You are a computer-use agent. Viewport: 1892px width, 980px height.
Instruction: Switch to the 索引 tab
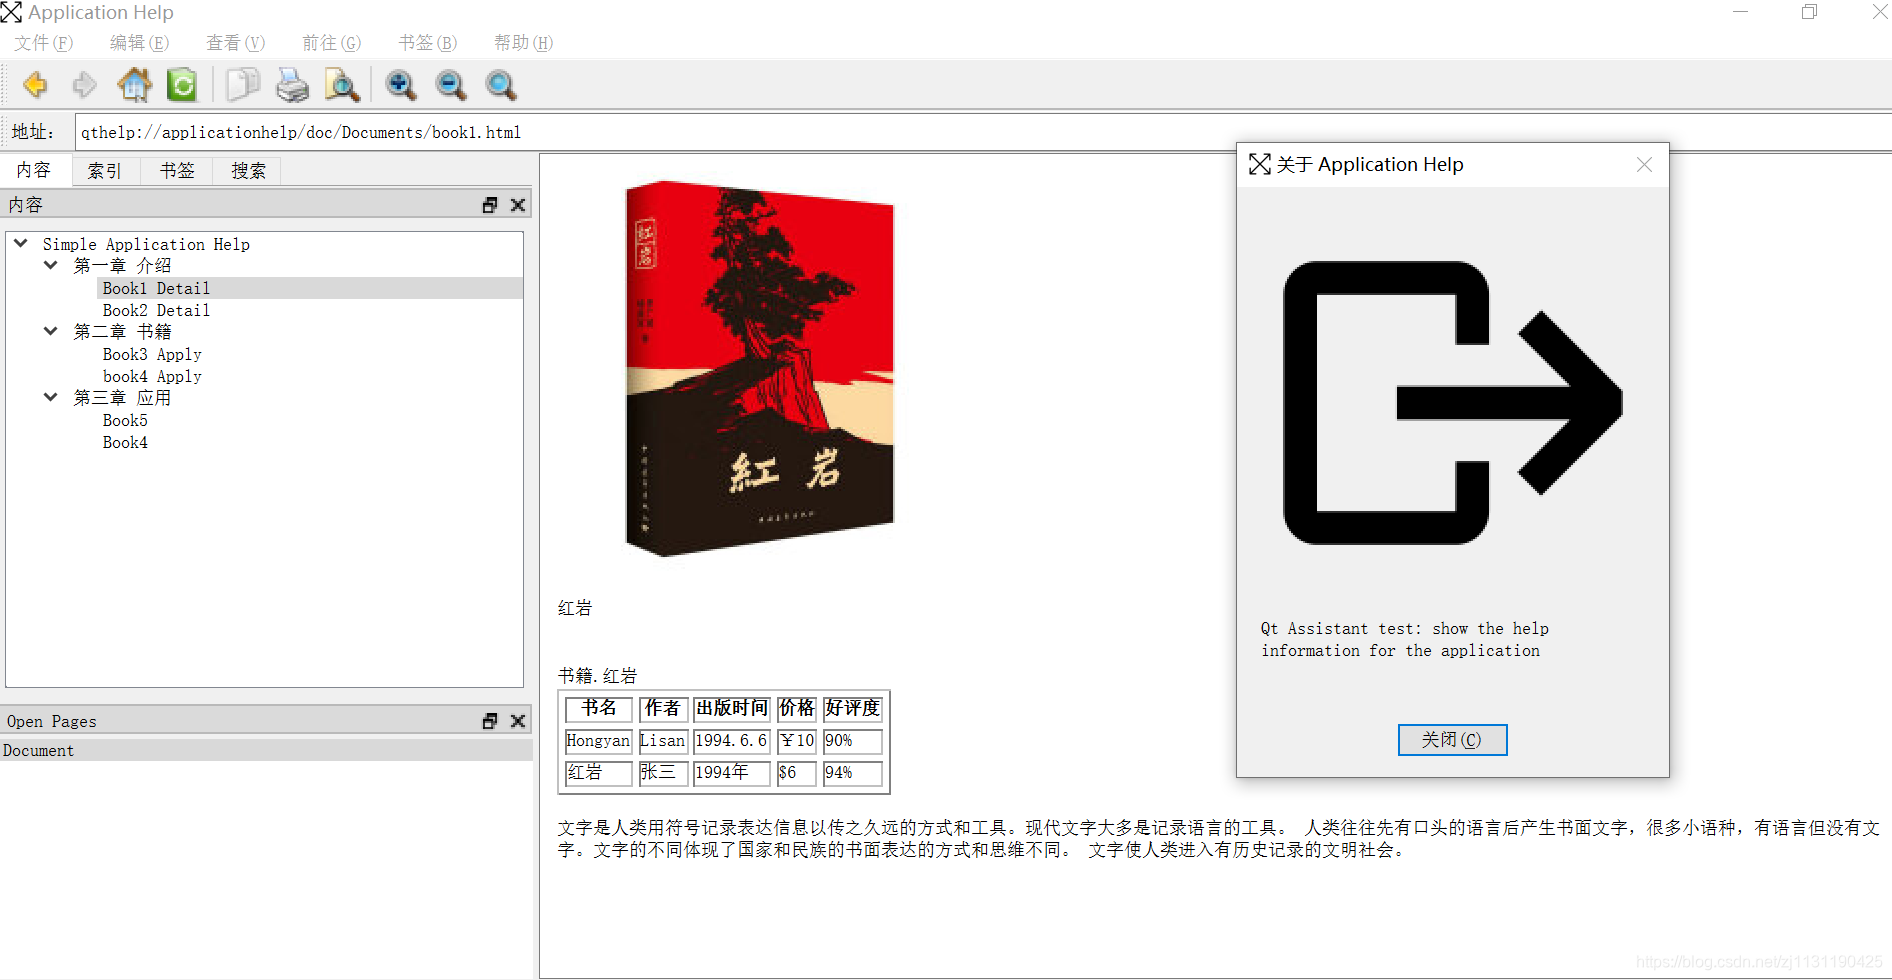tap(105, 171)
